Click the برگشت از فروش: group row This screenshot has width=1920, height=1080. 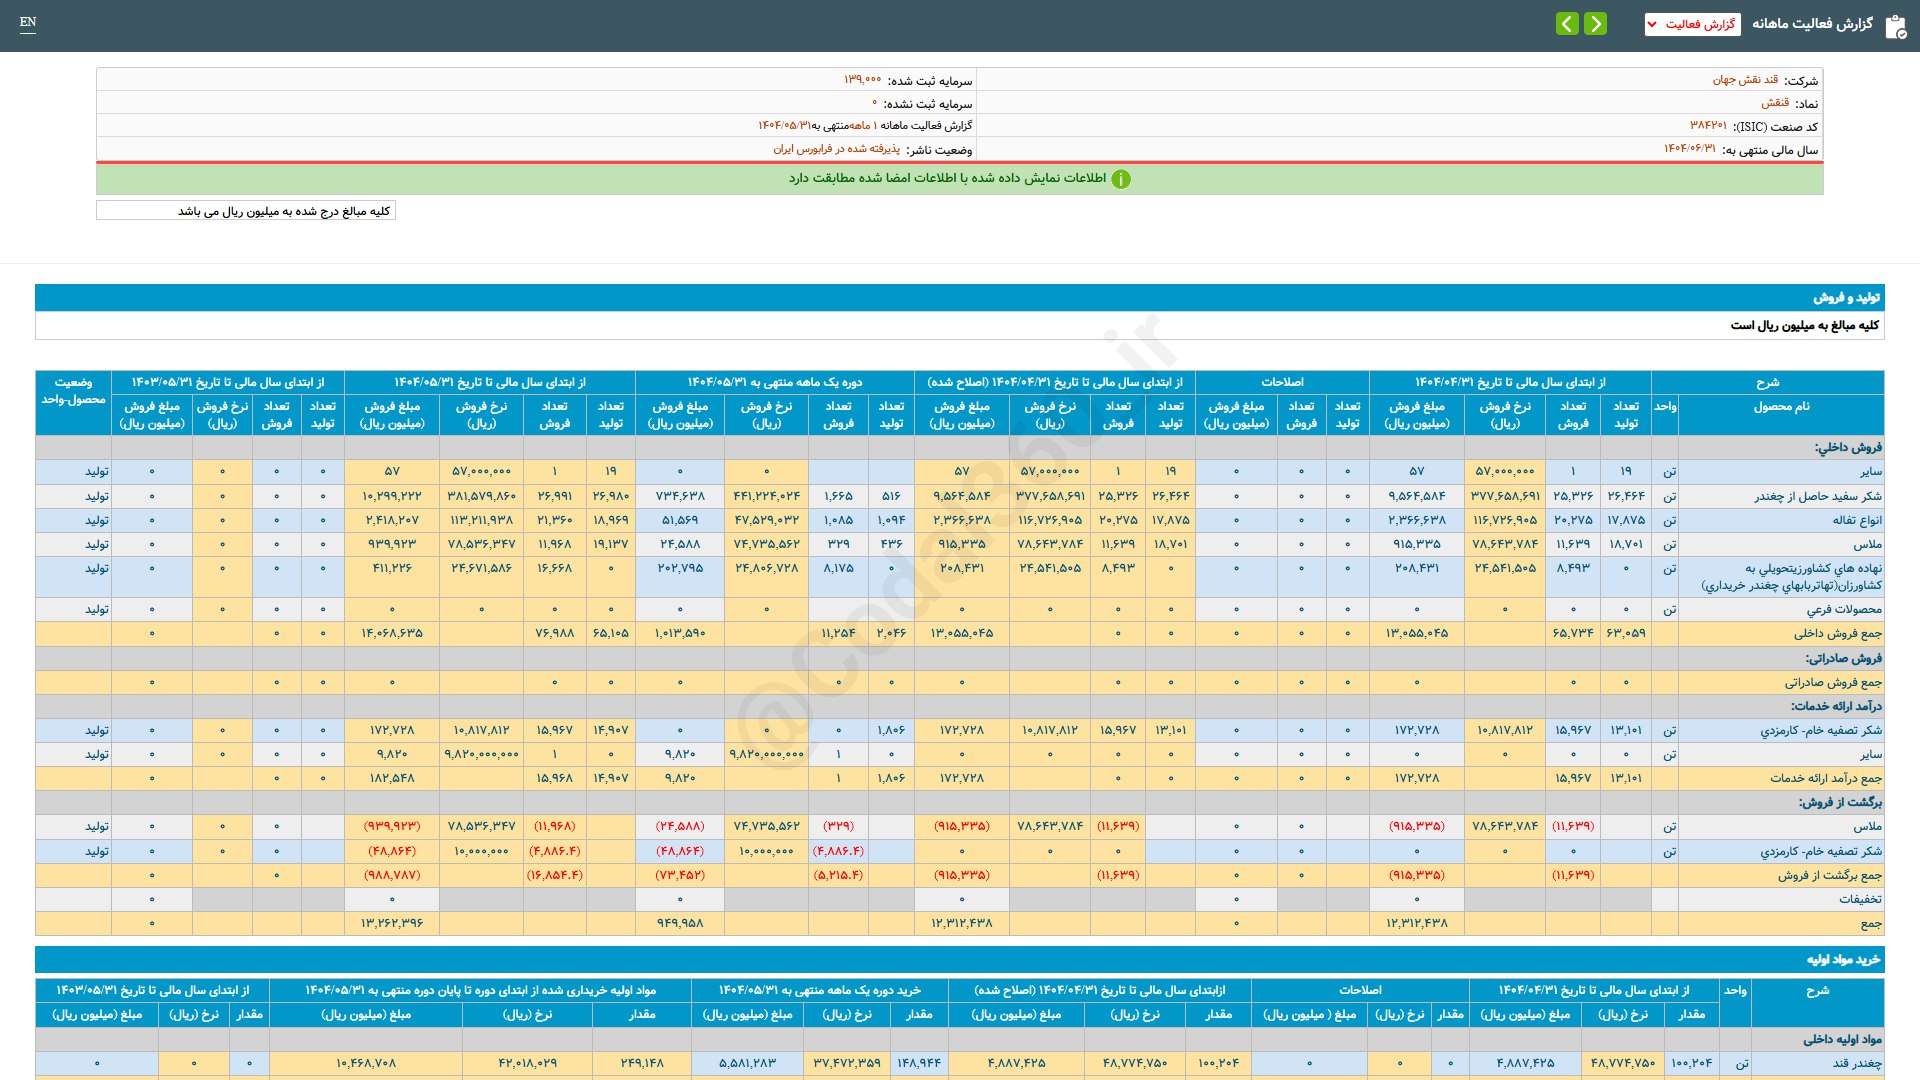(x=959, y=802)
